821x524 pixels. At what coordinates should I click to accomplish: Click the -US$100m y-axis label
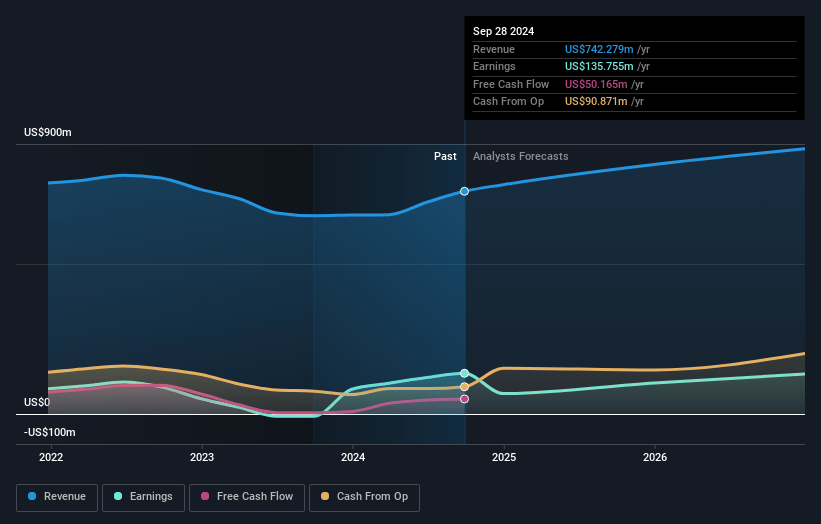(50, 432)
